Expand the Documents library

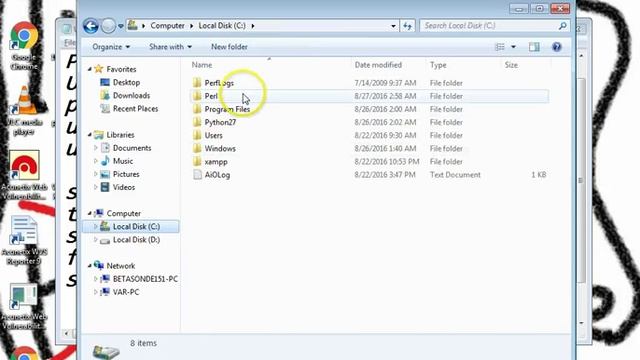(x=96, y=148)
